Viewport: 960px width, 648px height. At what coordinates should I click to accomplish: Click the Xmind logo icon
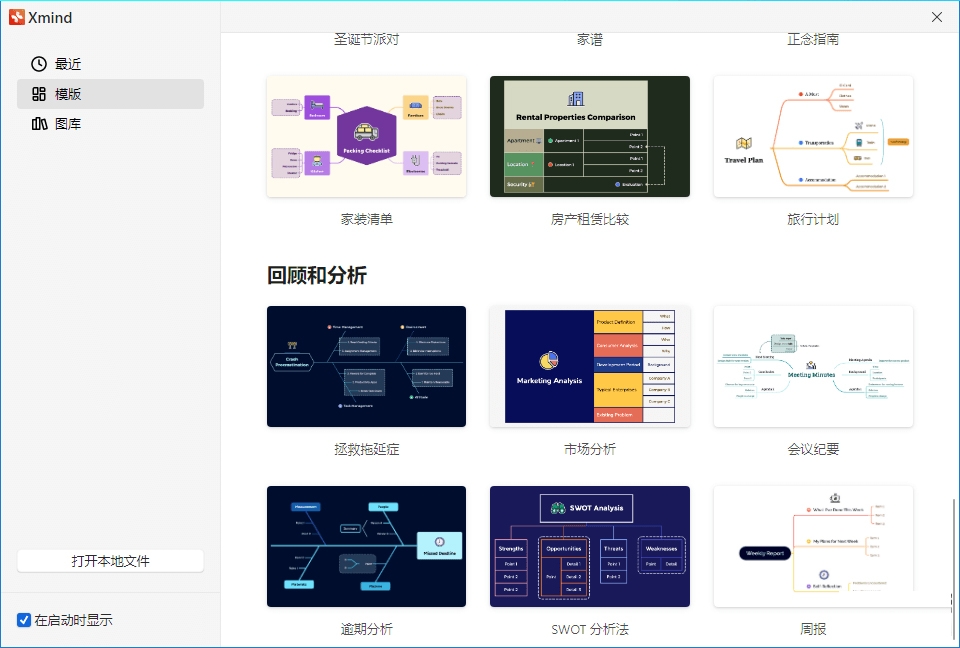[x=16, y=17]
